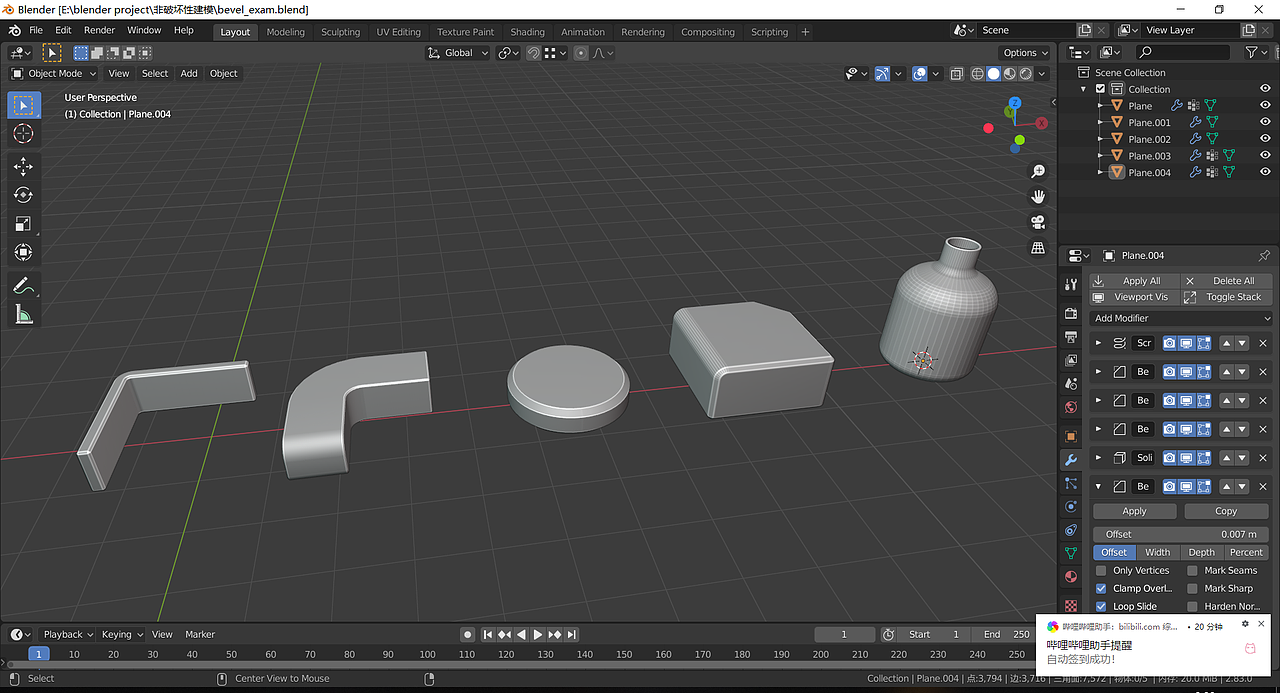
Task: Select the Cursor tool in the viewport toolbar
Action: pos(24,134)
